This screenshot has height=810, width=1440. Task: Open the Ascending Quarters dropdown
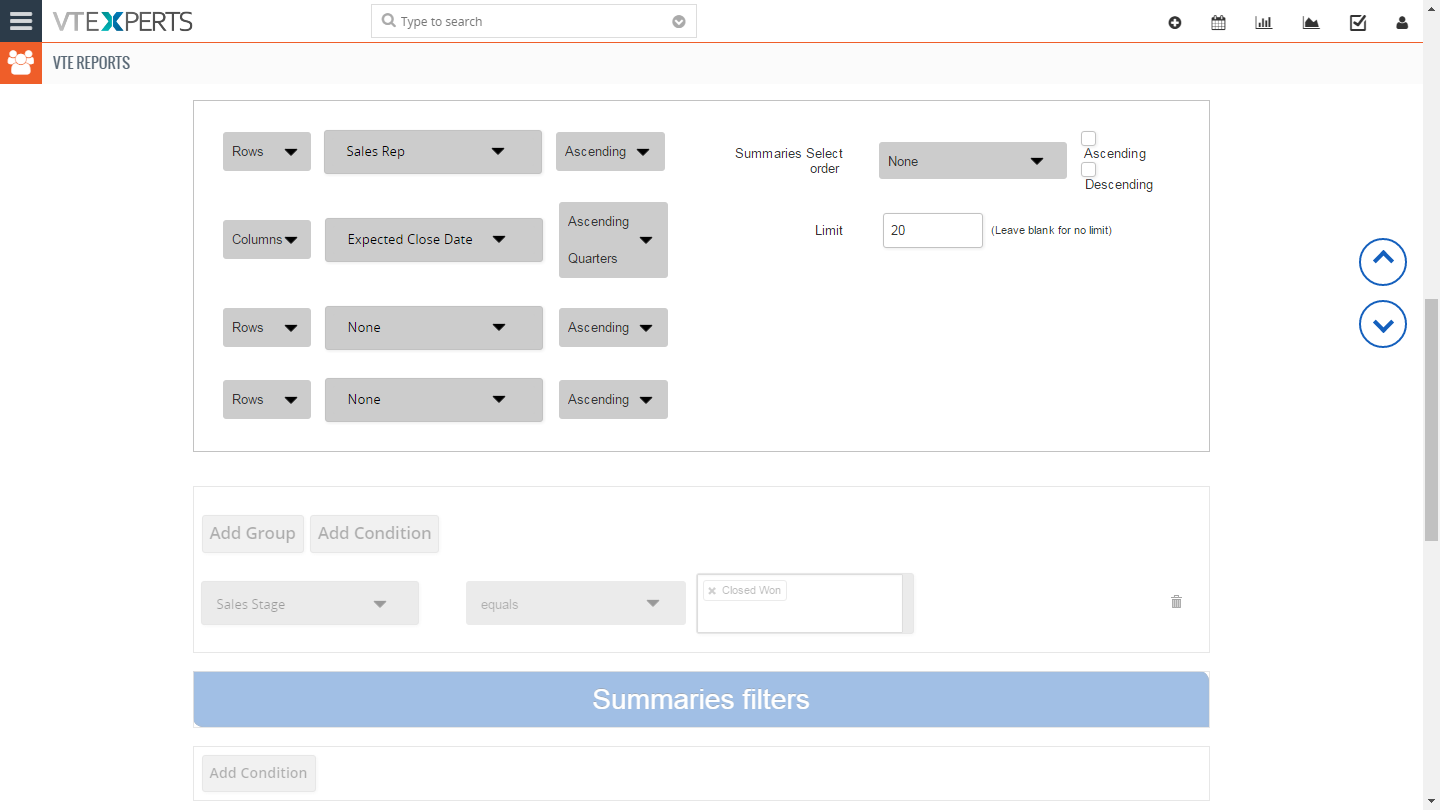click(x=613, y=240)
